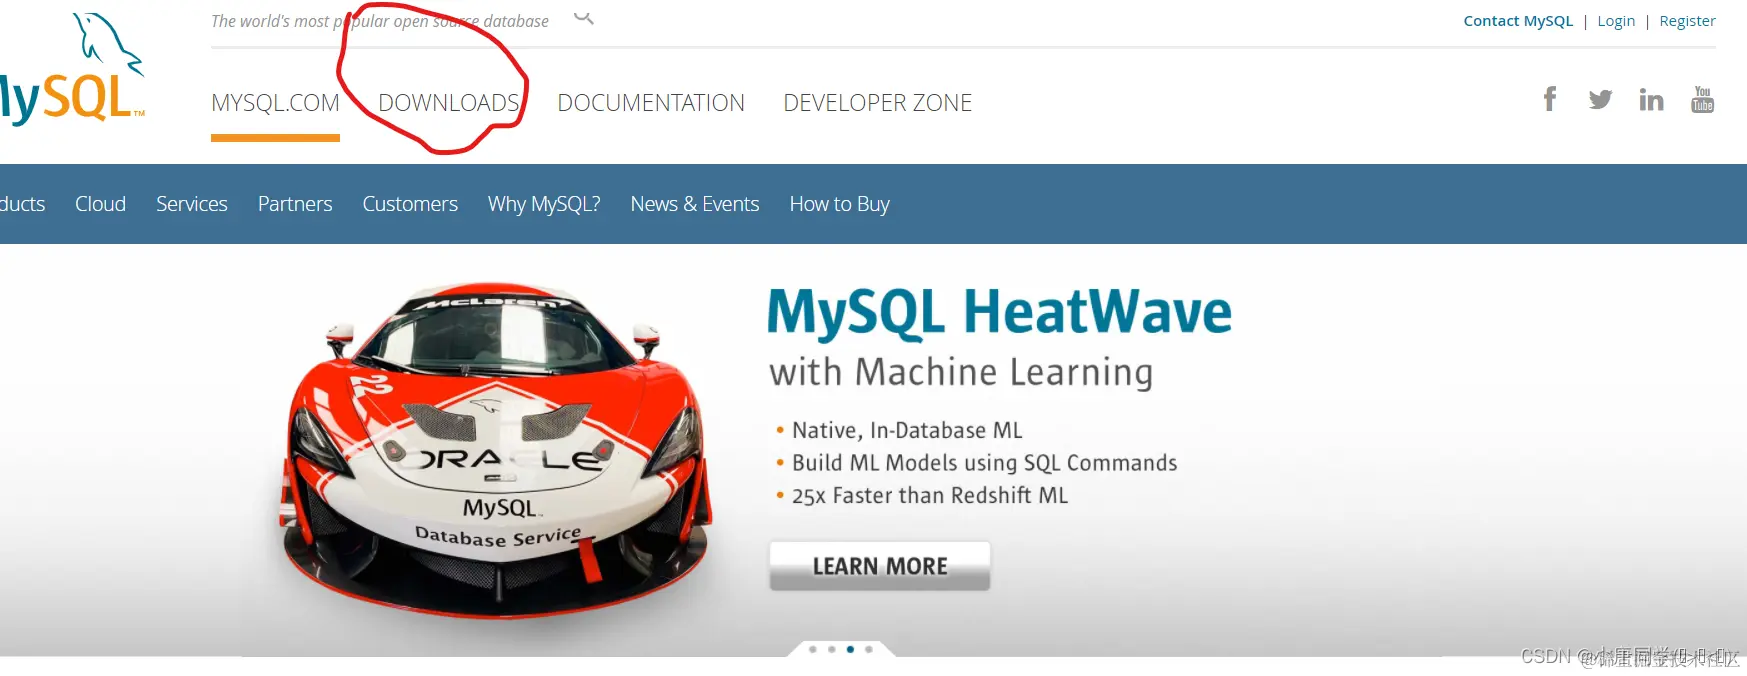The image size is (1747, 676).
Task: Click the MySQL dolphin logo
Action: pos(73,69)
